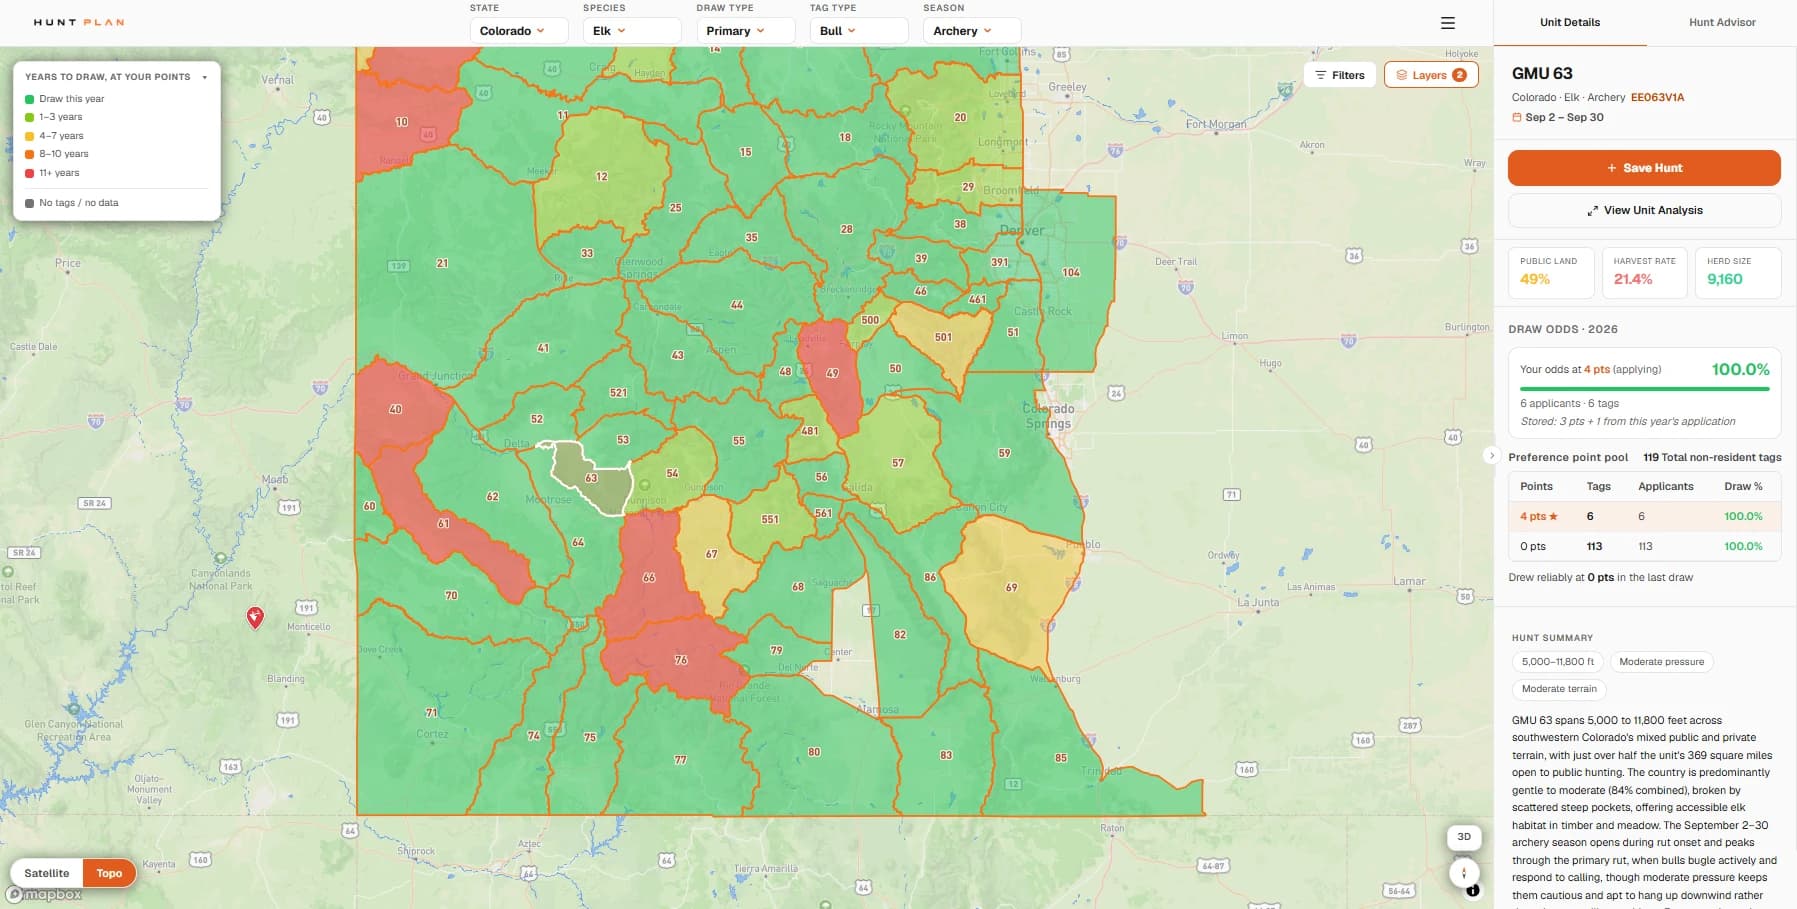Image resolution: width=1797 pixels, height=909 pixels.
Task: Open the hamburger menu icon
Action: pyautogui.click(x=1447, y=23)
